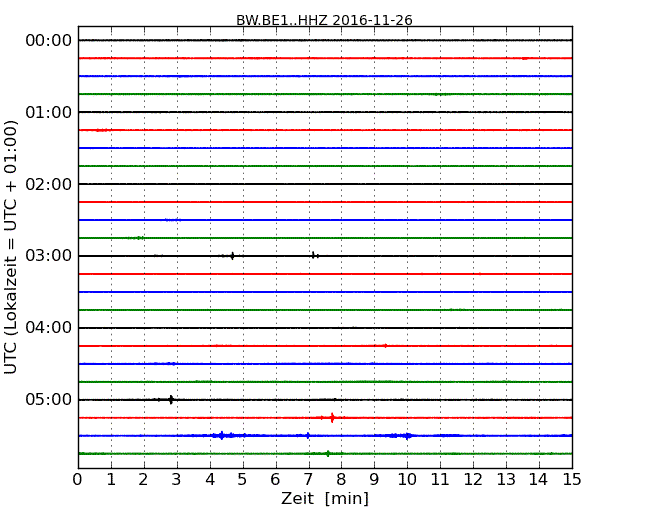This screenshot has height=520, width=650.
Task: Click x-axis tick label 8
Action: coord(341,480)
